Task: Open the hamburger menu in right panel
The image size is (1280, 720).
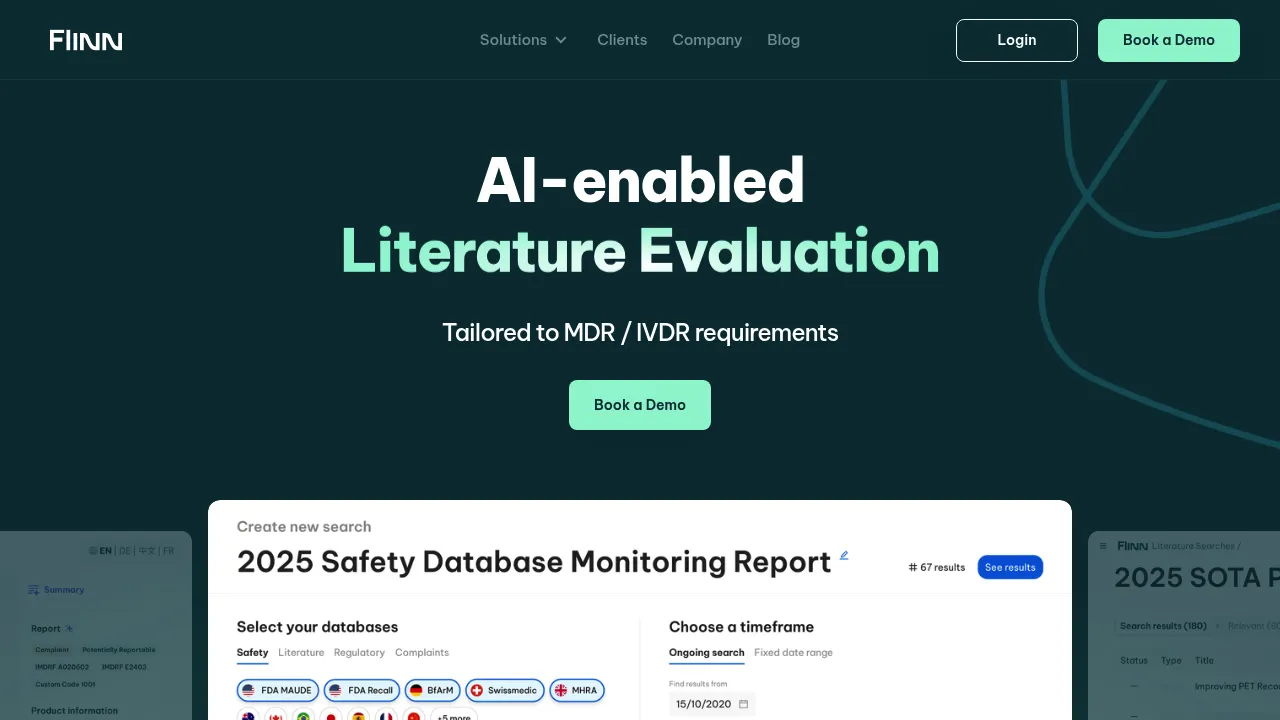Action: tap(1104, 546)
